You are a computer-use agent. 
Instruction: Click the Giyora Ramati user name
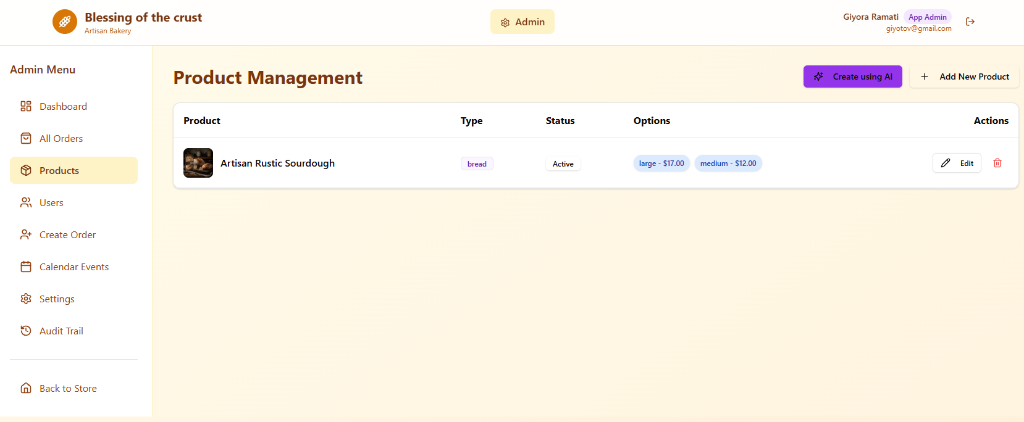coord(871,17)
